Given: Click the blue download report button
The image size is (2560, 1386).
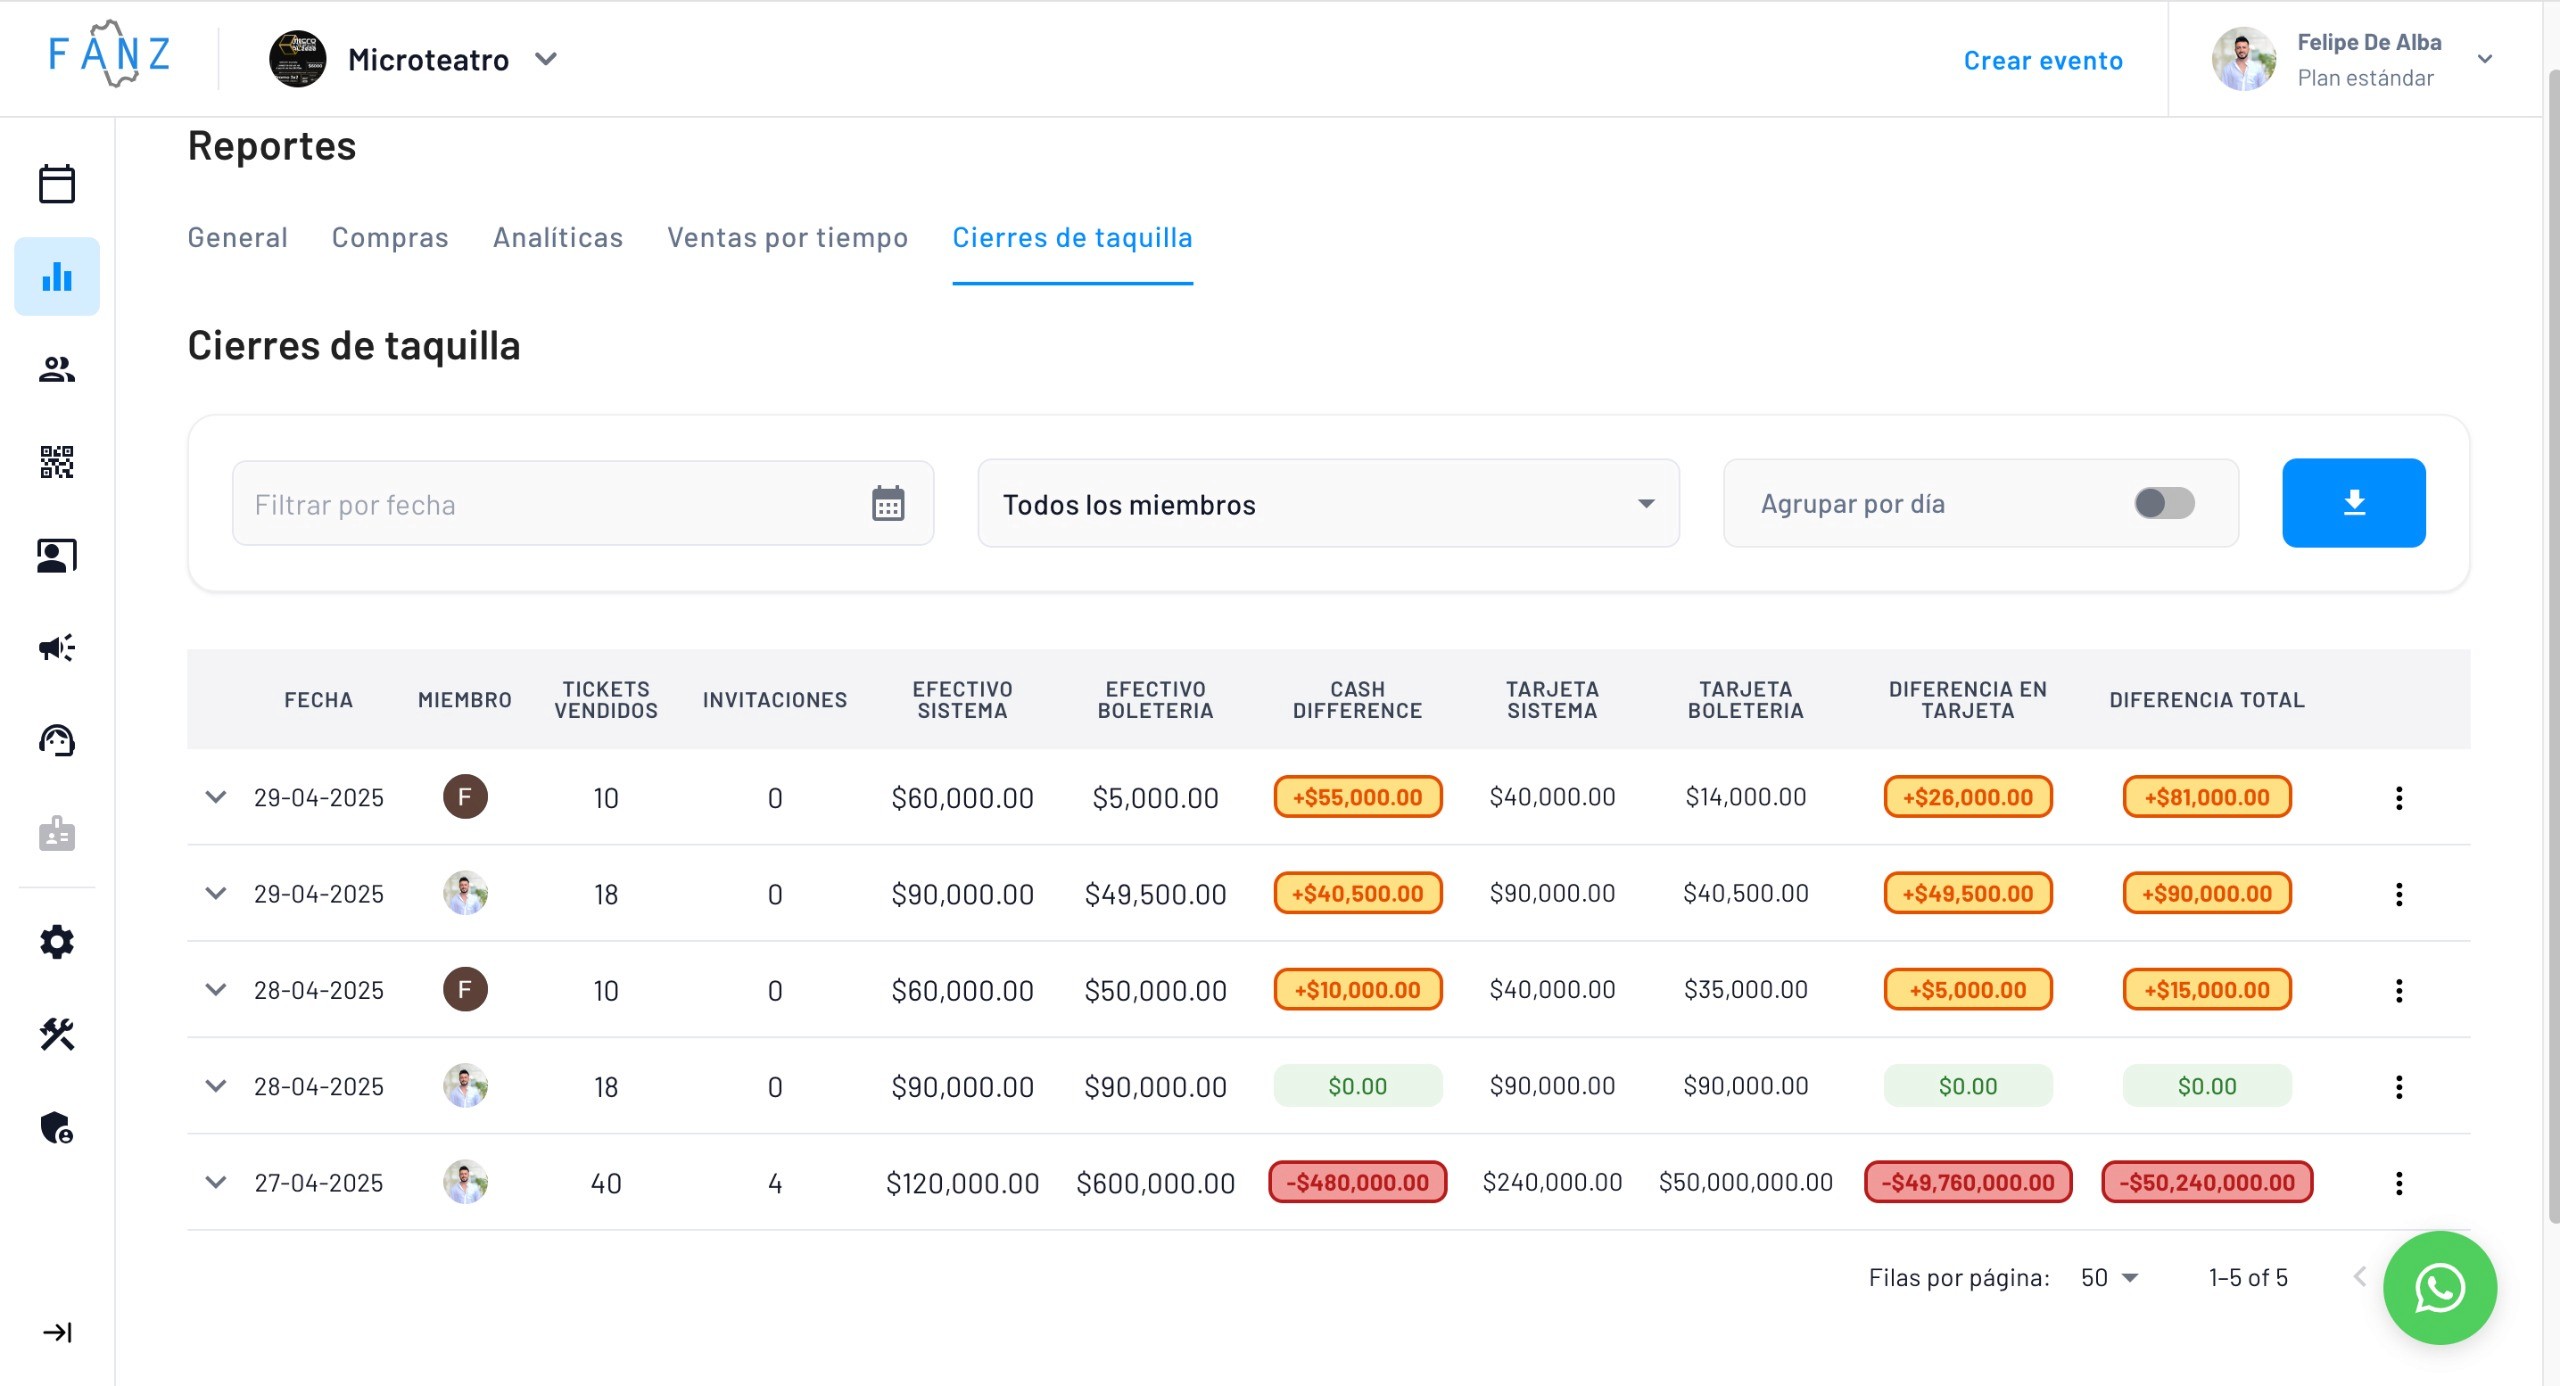Looking at the screenshot, I should pyautogui.click(x=2353, y=503).
